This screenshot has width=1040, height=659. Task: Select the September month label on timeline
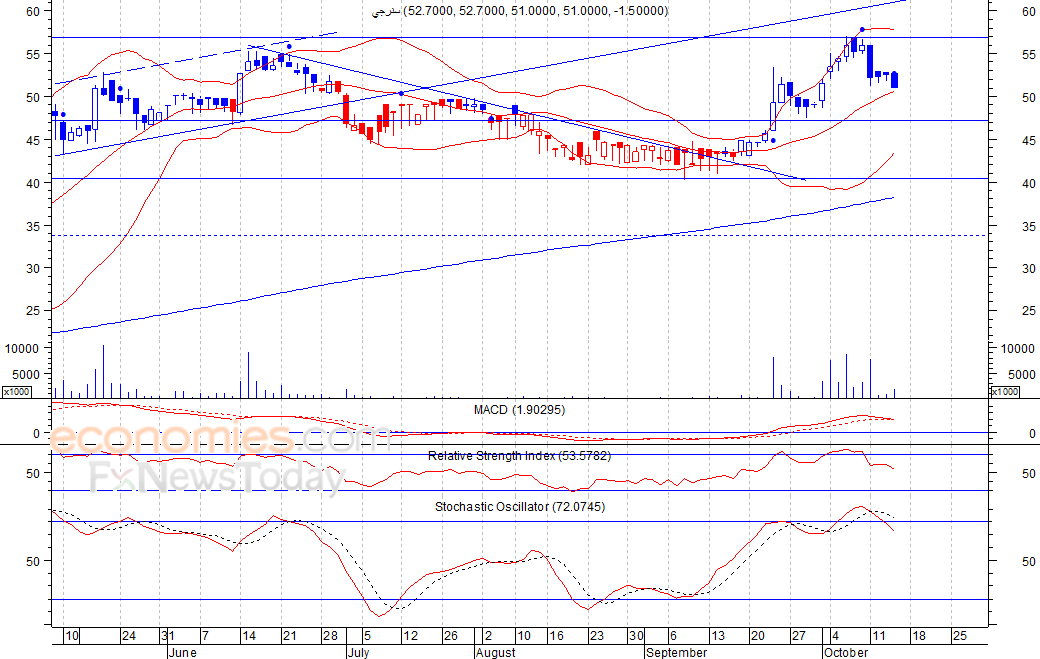[677, 652]
